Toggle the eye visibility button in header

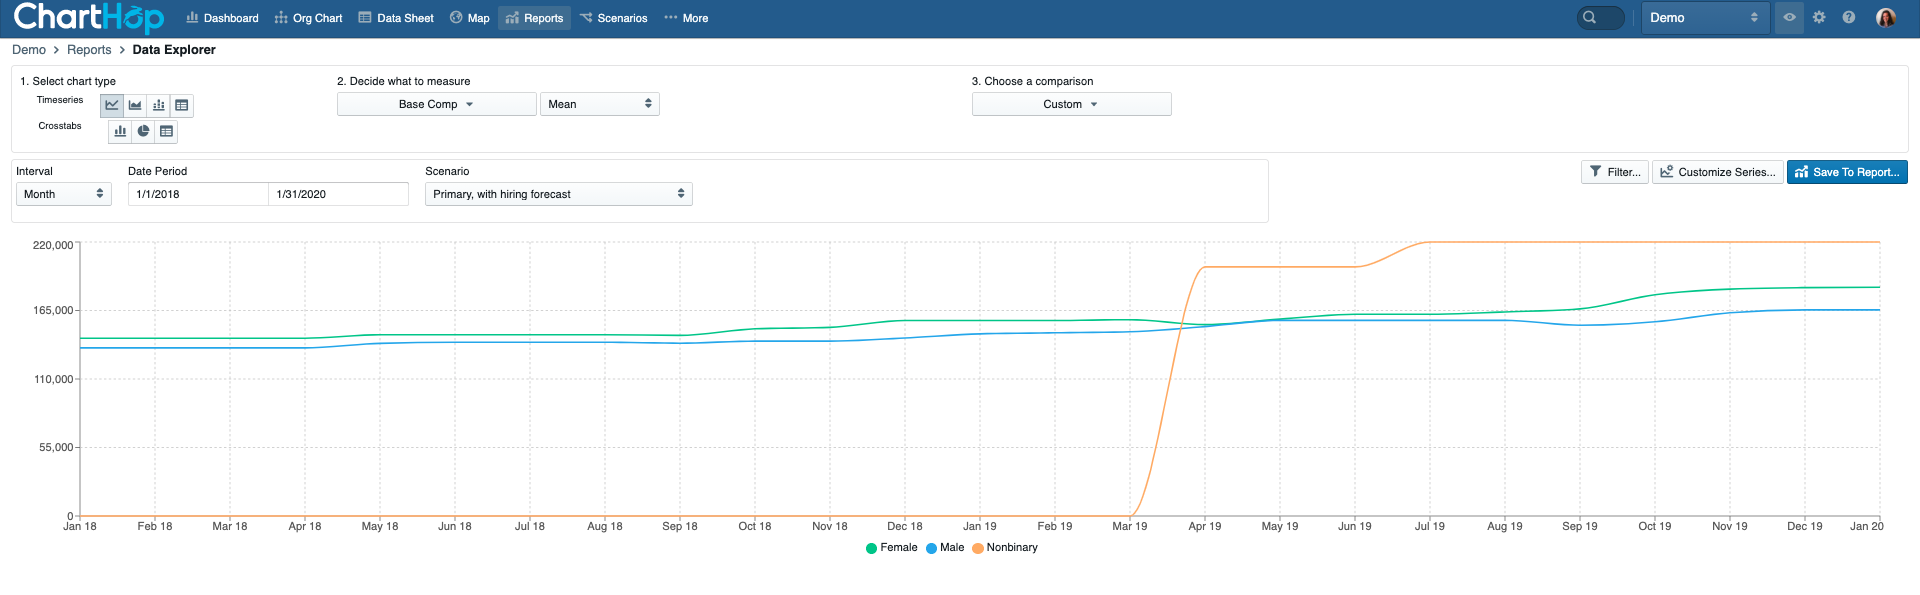(x=1789, y=18)
